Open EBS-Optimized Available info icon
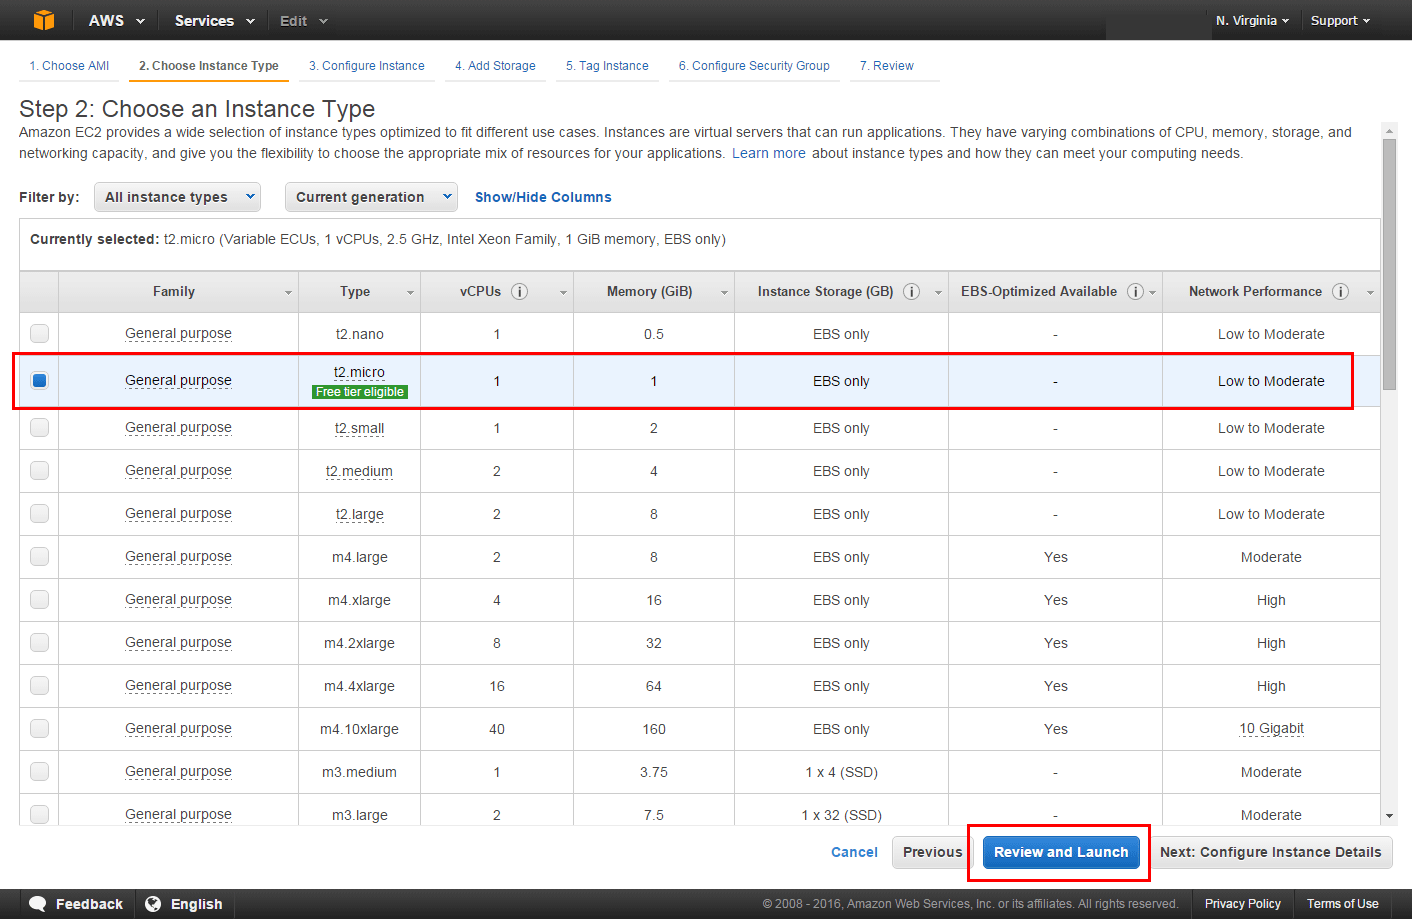This screenshot has width=1412, height=919. (x=1135, y=292)
